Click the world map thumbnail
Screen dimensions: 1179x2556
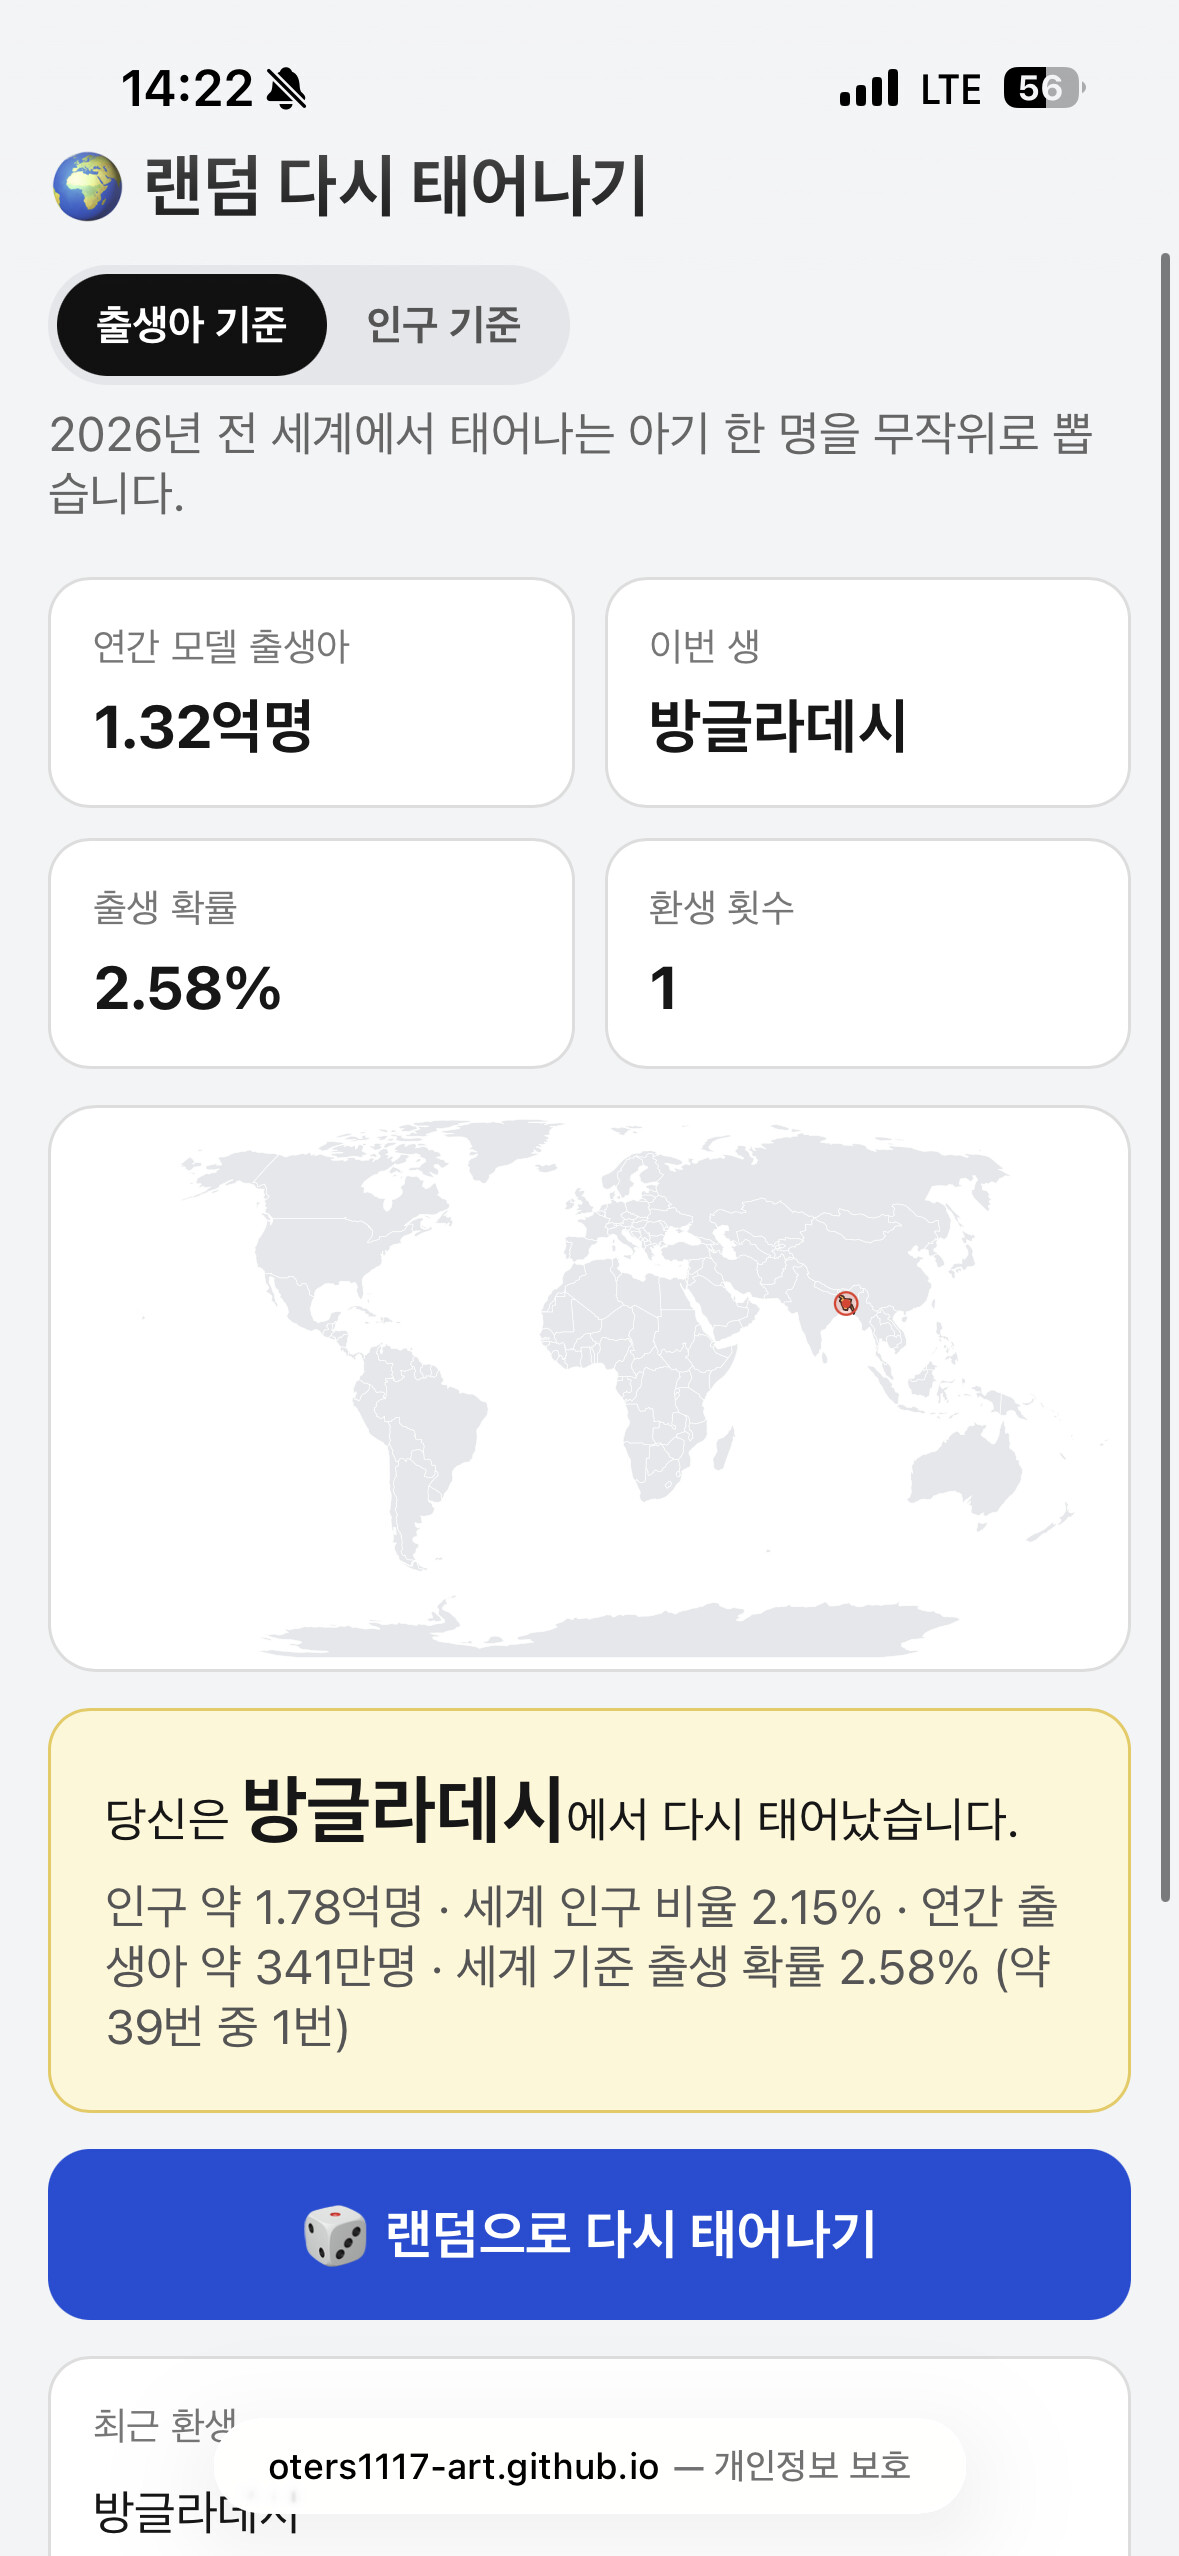(x=589, y=1388)
